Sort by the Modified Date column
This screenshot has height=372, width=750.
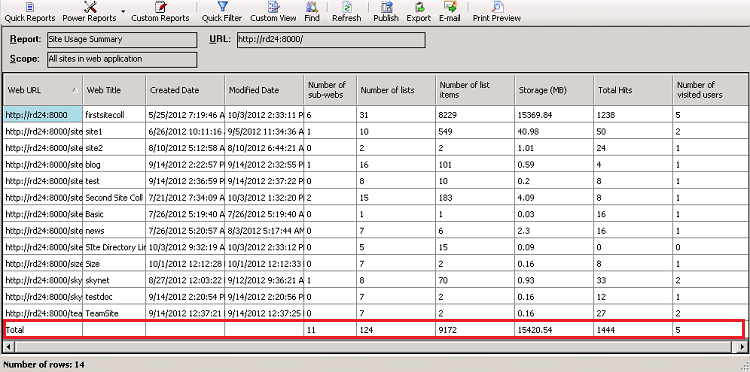click(264, 90)
